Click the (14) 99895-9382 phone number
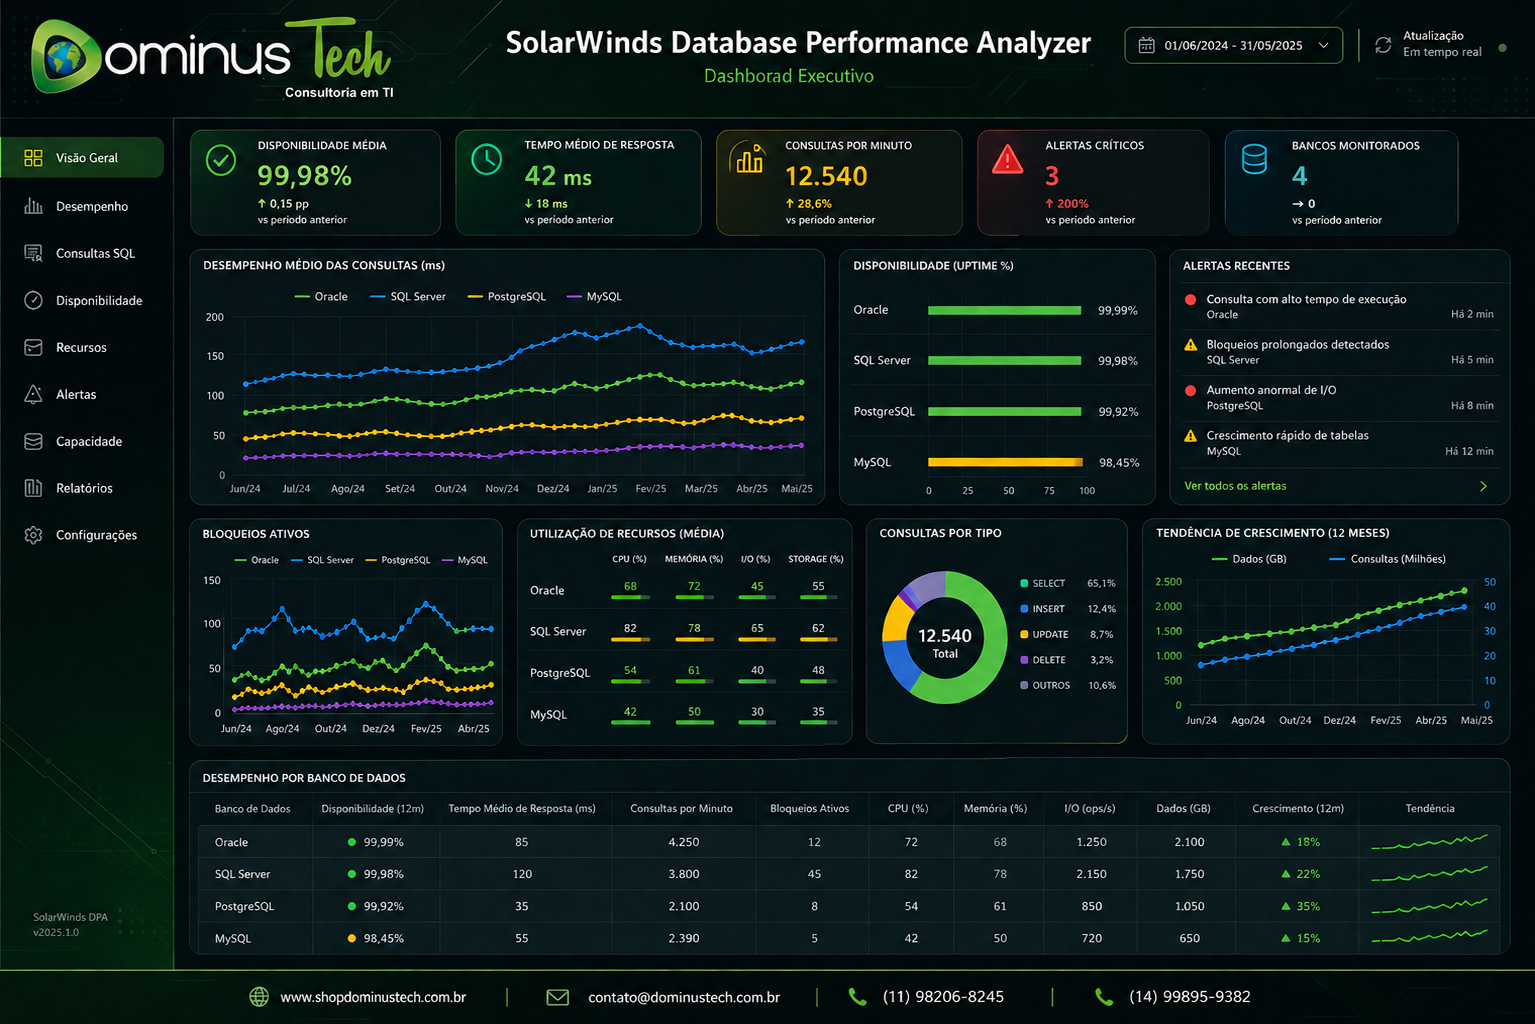Viewport: 1535px width, 1024px height. click(x=1190, y=997)
